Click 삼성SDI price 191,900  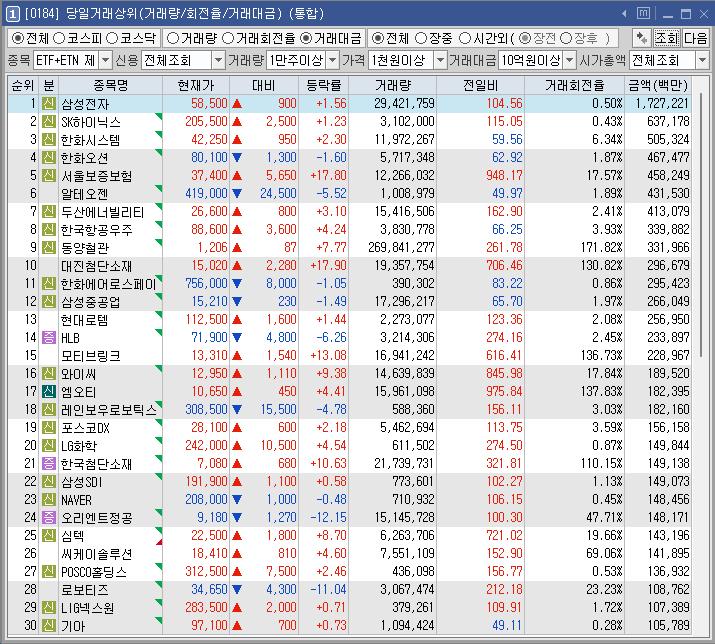(x=207, y=481)
